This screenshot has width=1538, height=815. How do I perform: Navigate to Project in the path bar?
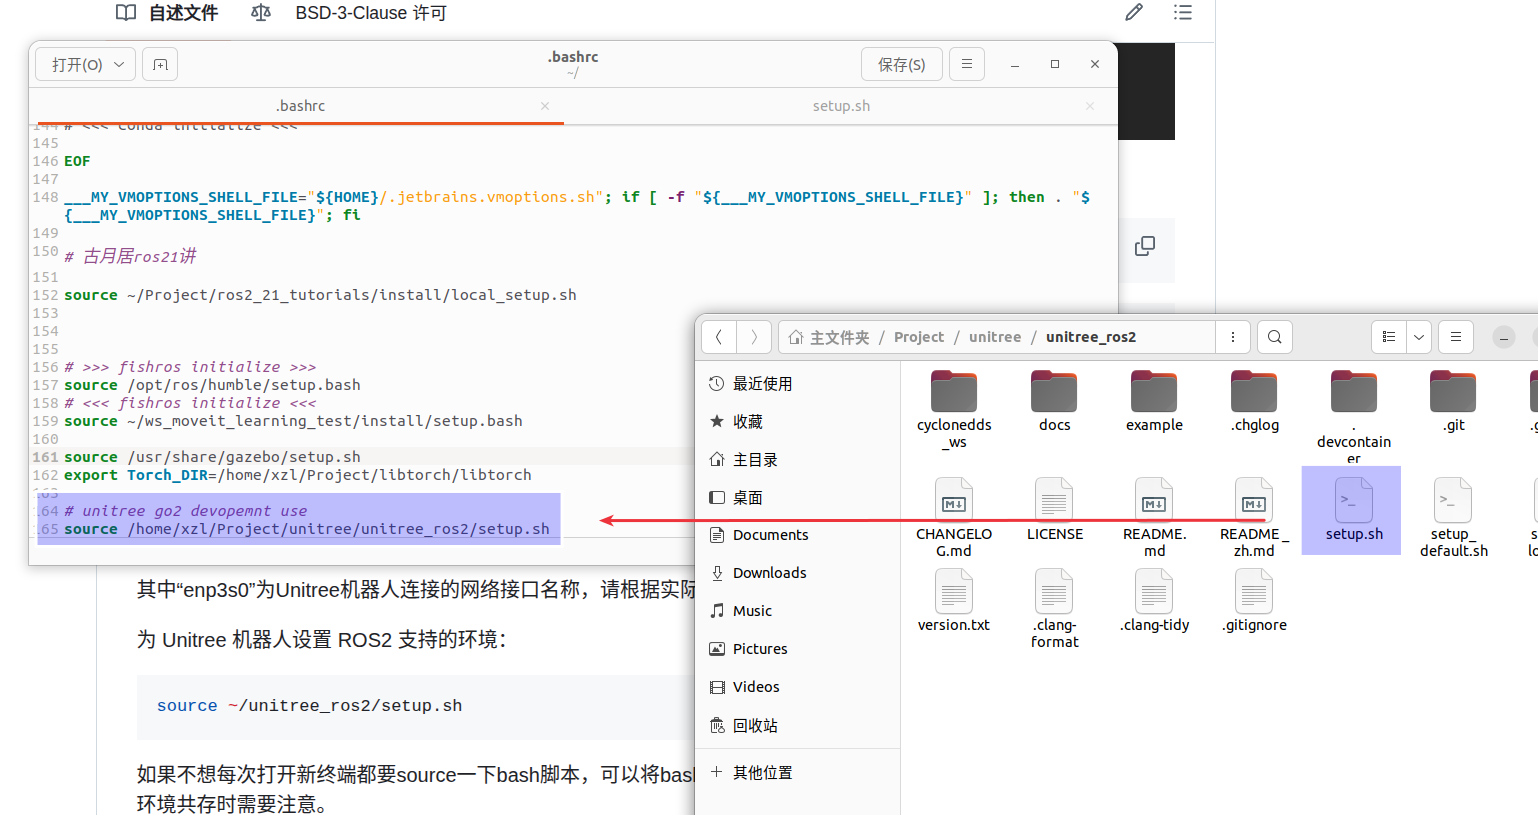point(919,337)
